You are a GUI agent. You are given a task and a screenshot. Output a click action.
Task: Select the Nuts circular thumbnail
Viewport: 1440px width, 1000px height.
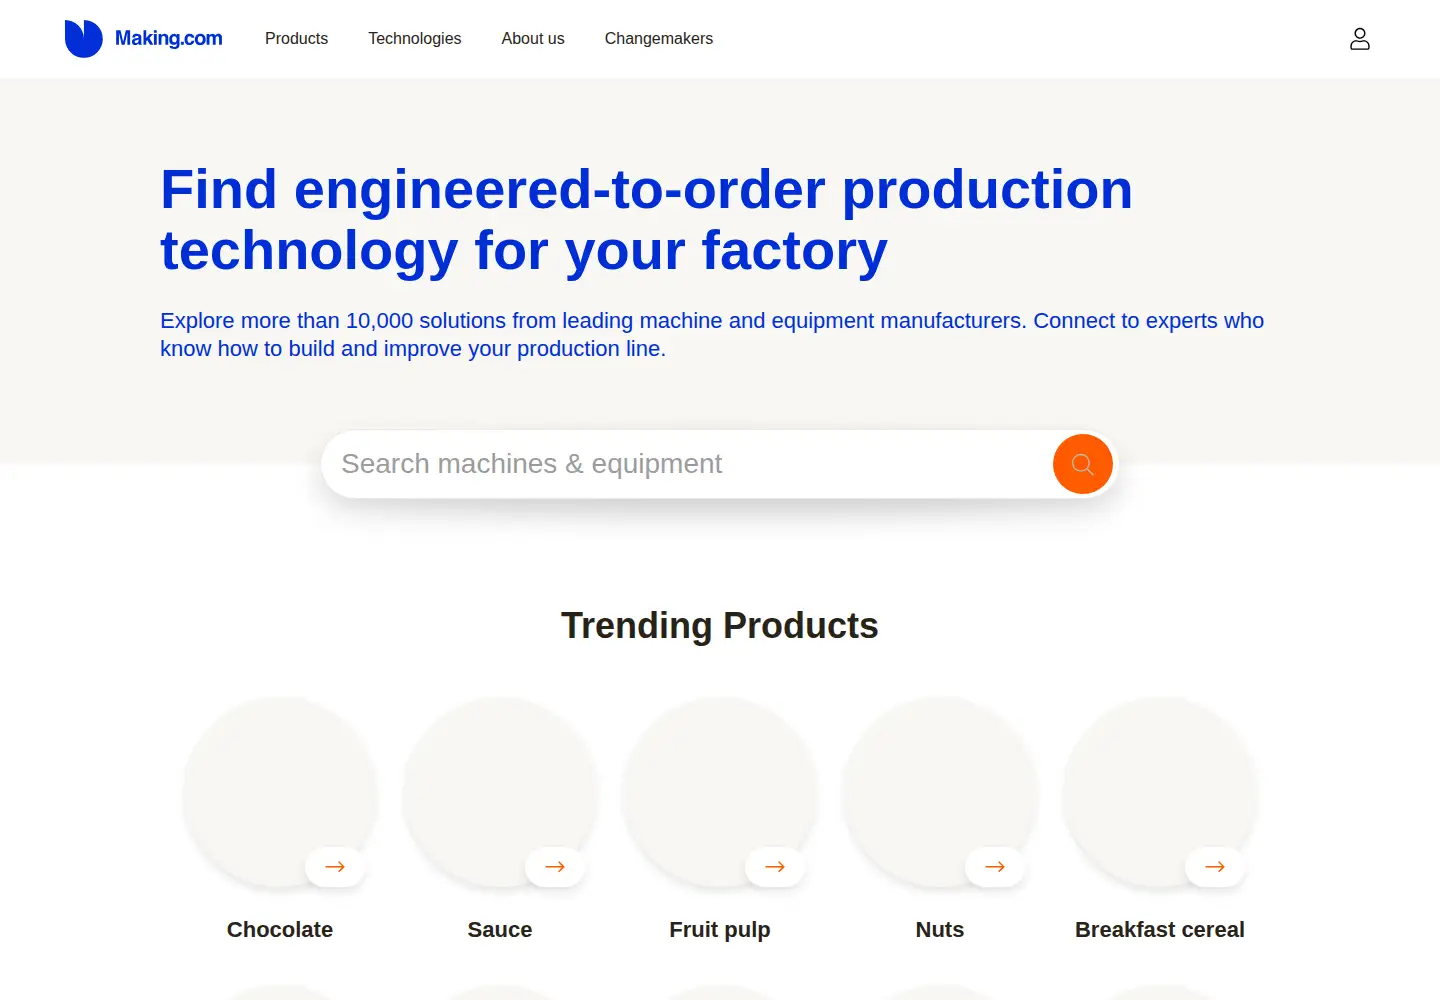pyautogui.click(x=940, y=793)
